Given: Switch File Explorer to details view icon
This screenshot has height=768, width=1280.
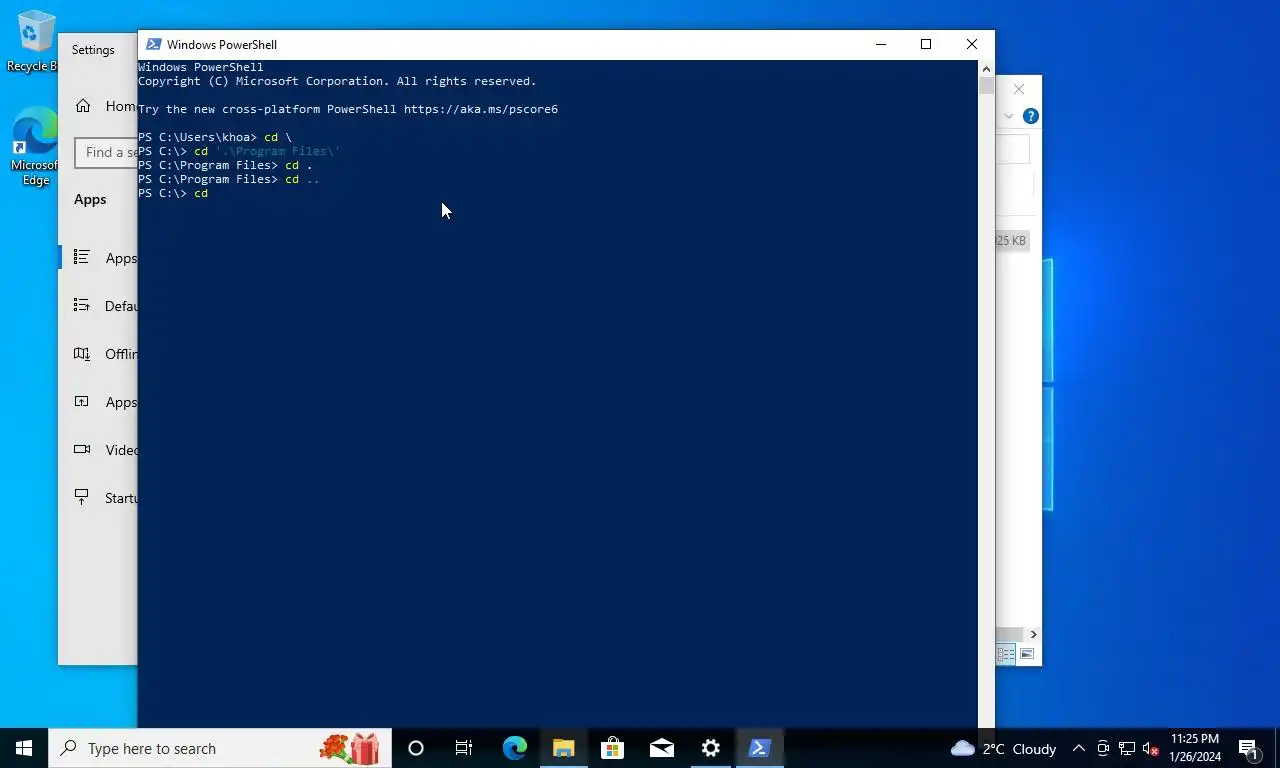Looking at the screenshot, I should 1007,654.
